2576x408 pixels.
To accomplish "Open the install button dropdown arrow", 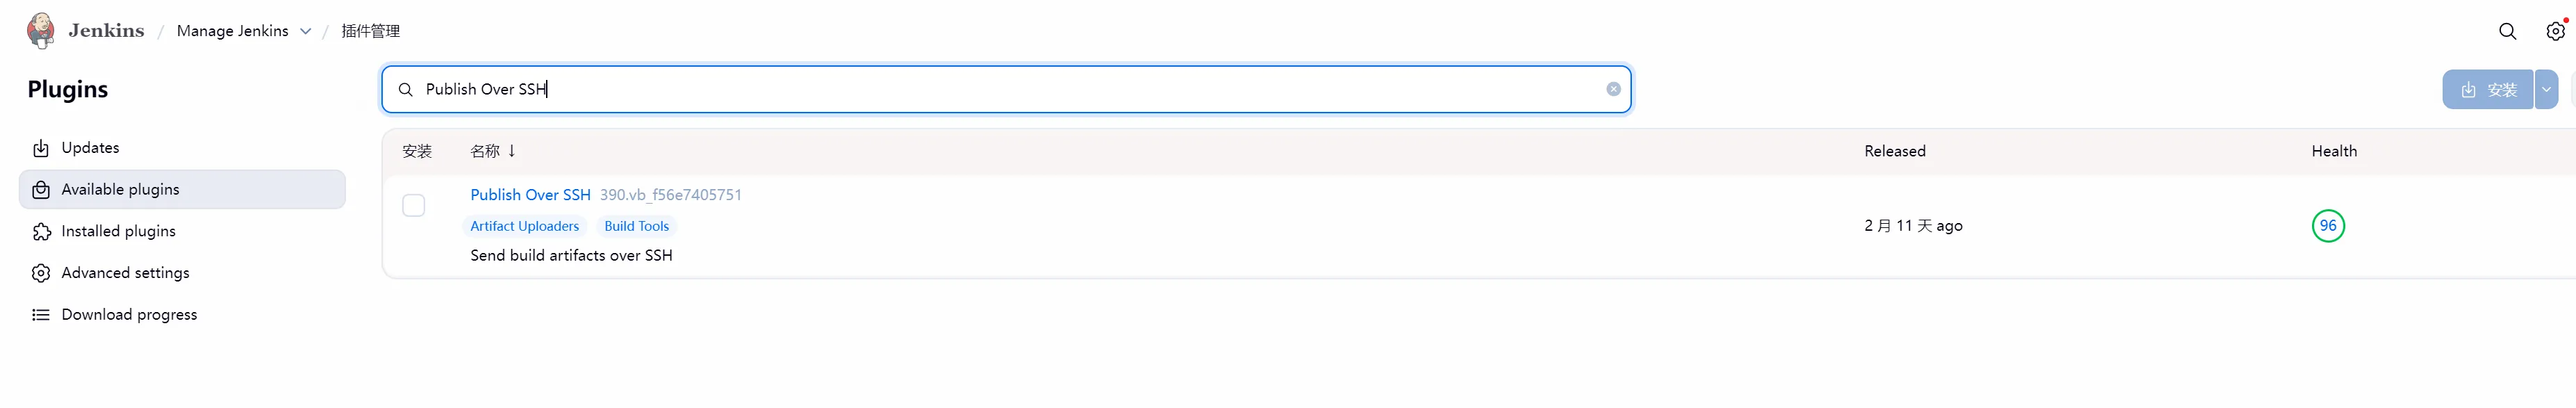I will click(x=2546, y=89).
